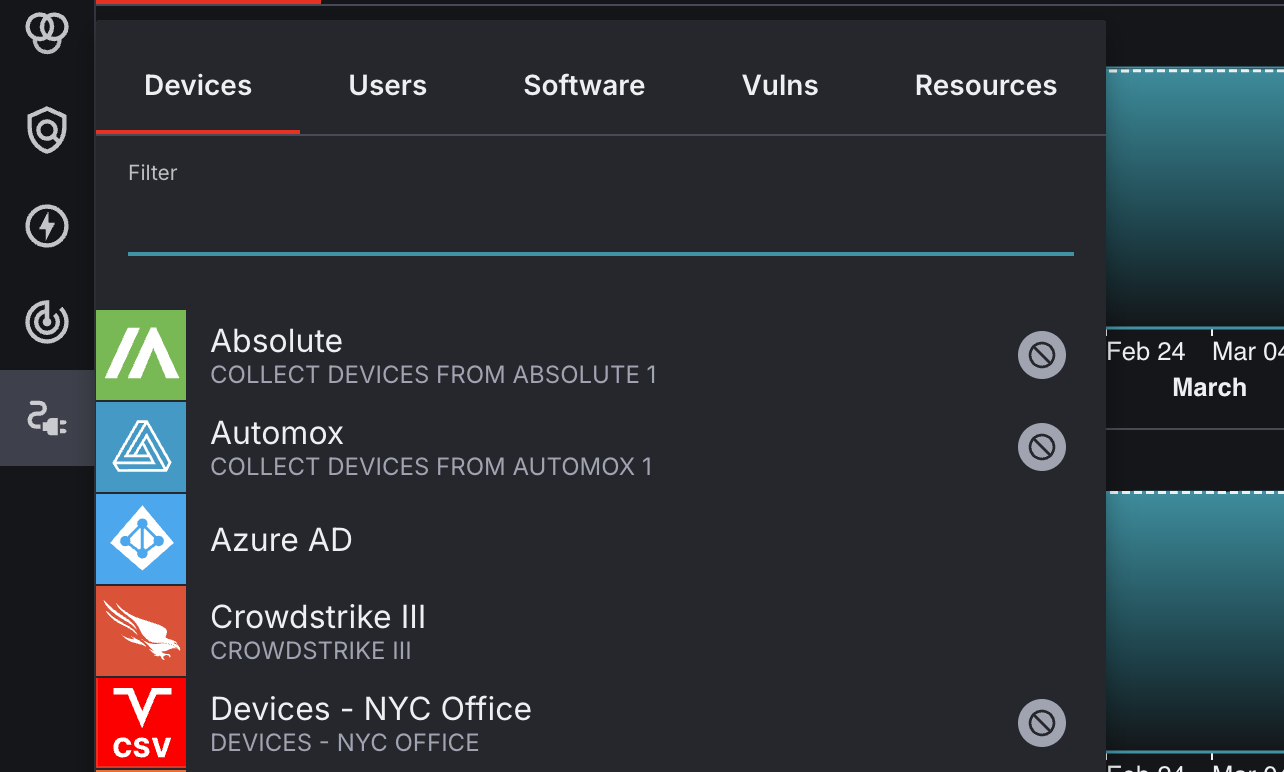Select the Crowdstrike III connector name
Viewport: 1284px width, 772px height.
(318, 617)
